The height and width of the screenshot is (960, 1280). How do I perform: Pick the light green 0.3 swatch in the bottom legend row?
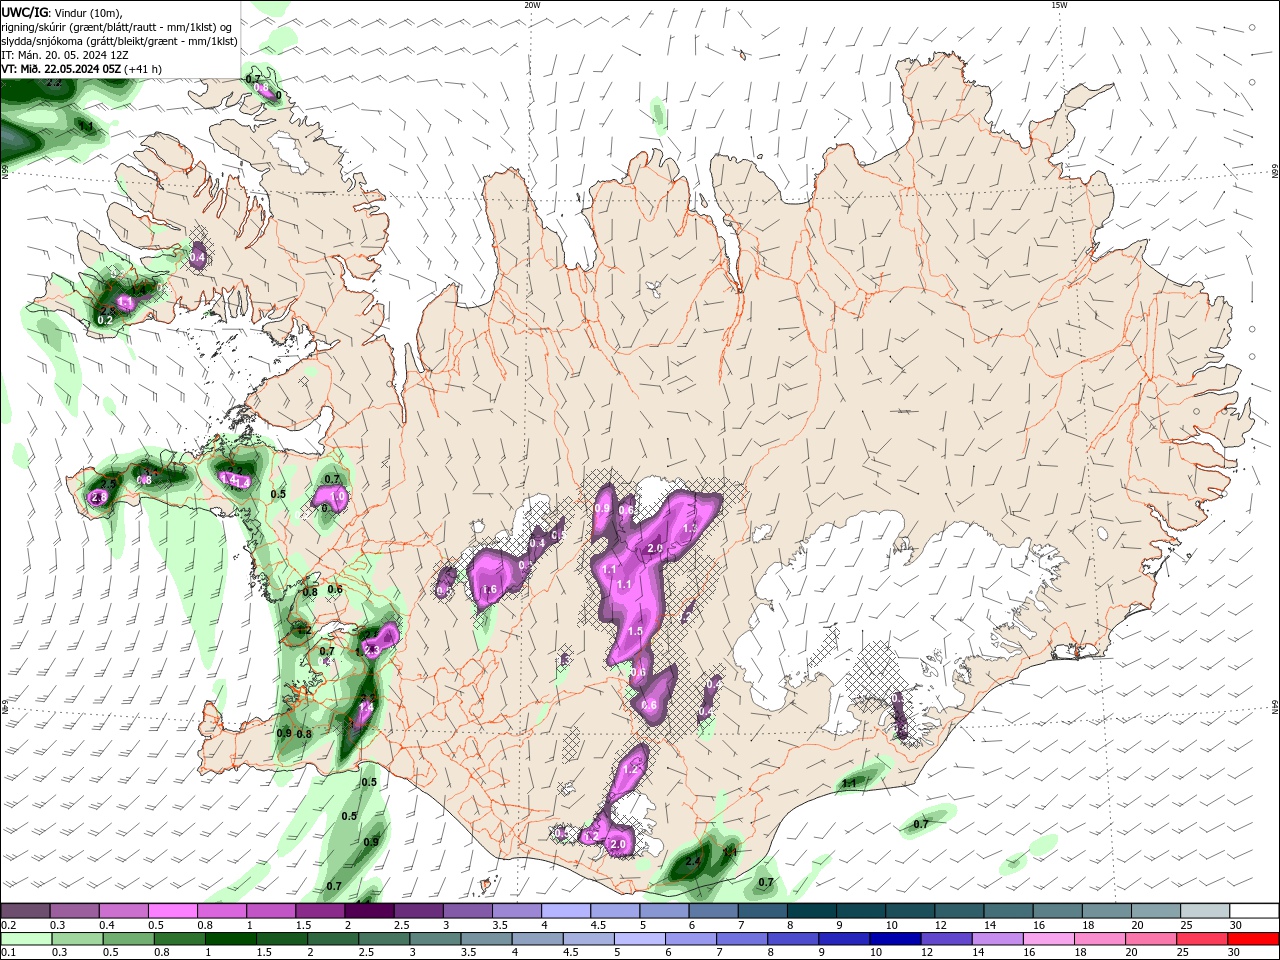tap(77, 939)
